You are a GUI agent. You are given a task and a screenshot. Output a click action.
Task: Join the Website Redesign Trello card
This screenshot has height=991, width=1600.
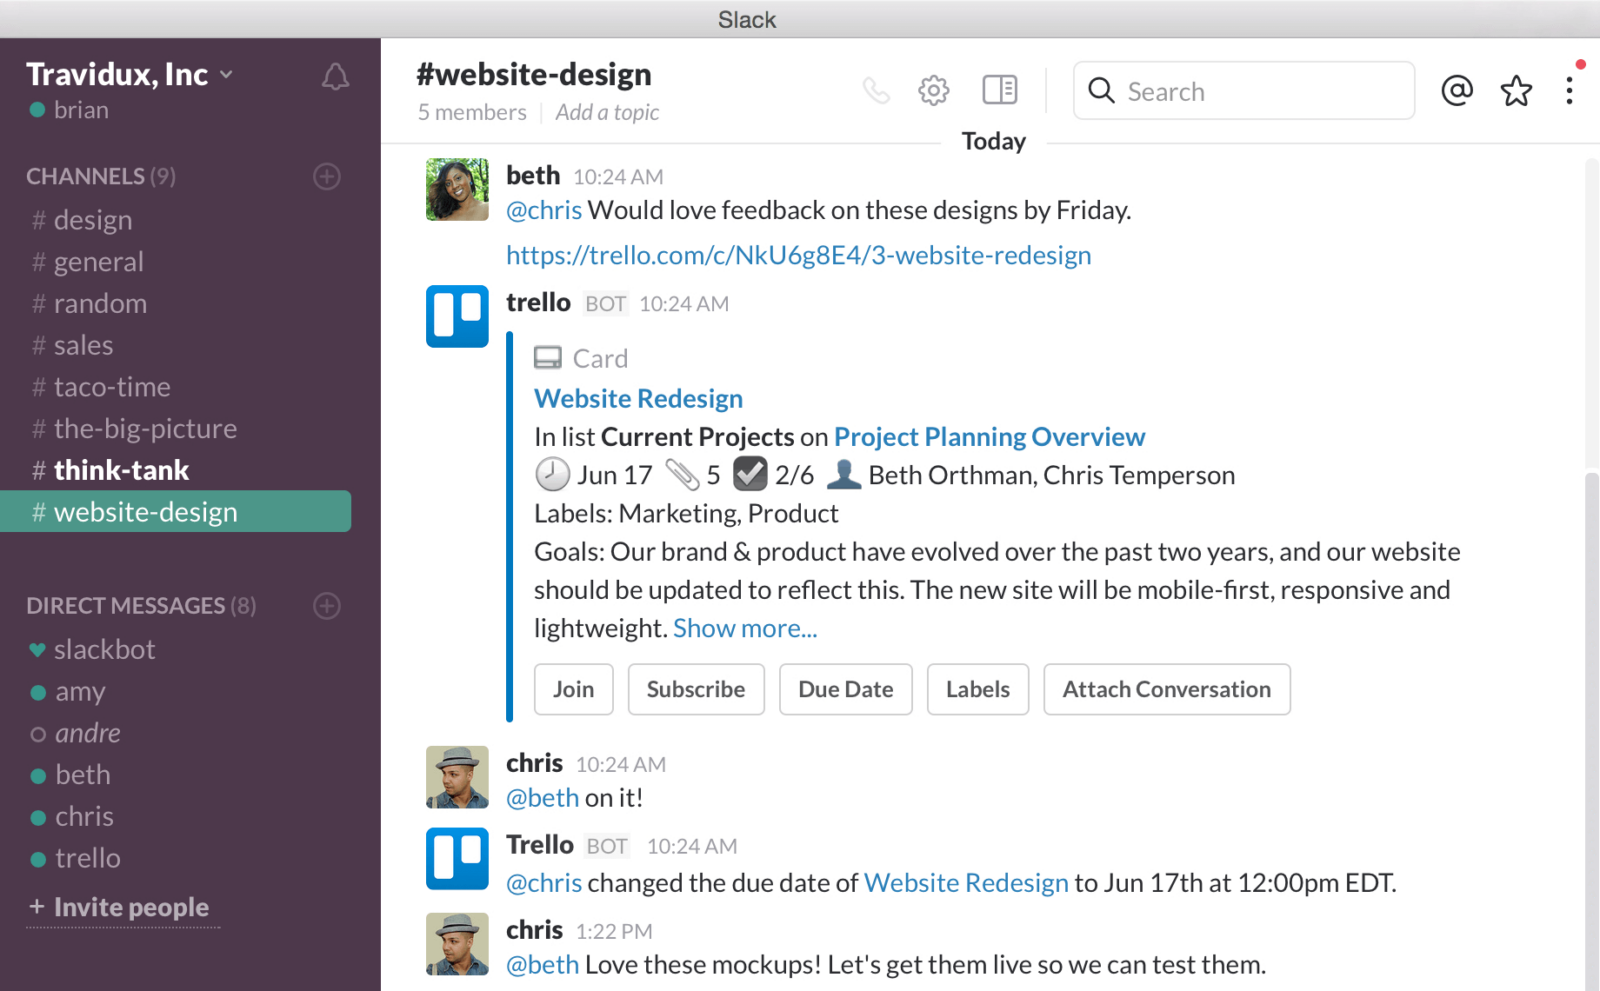click(573, 689)
